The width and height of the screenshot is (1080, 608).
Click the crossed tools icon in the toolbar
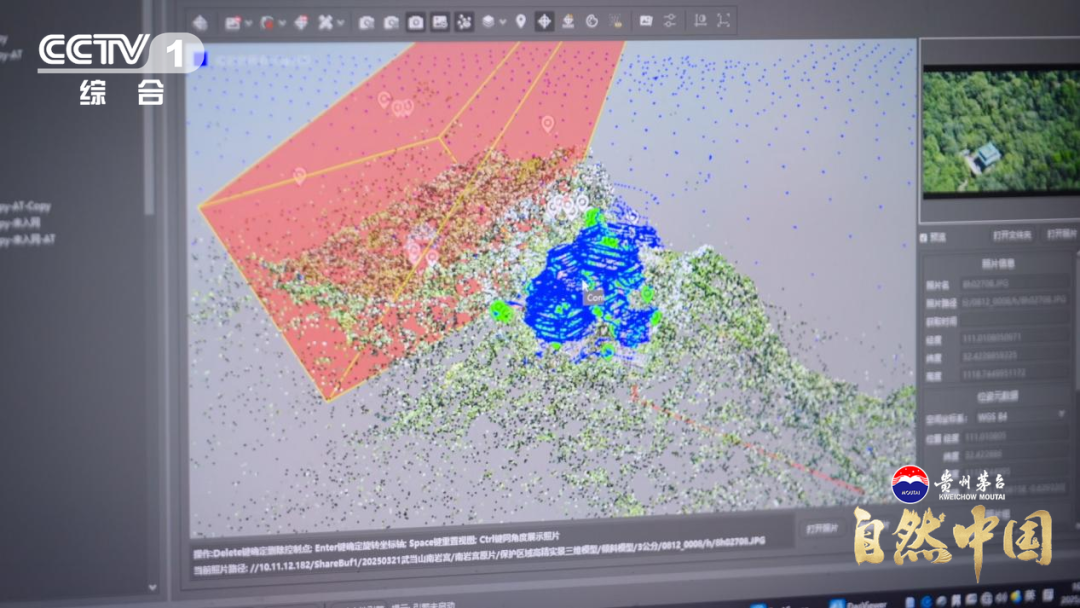(325, 23)
